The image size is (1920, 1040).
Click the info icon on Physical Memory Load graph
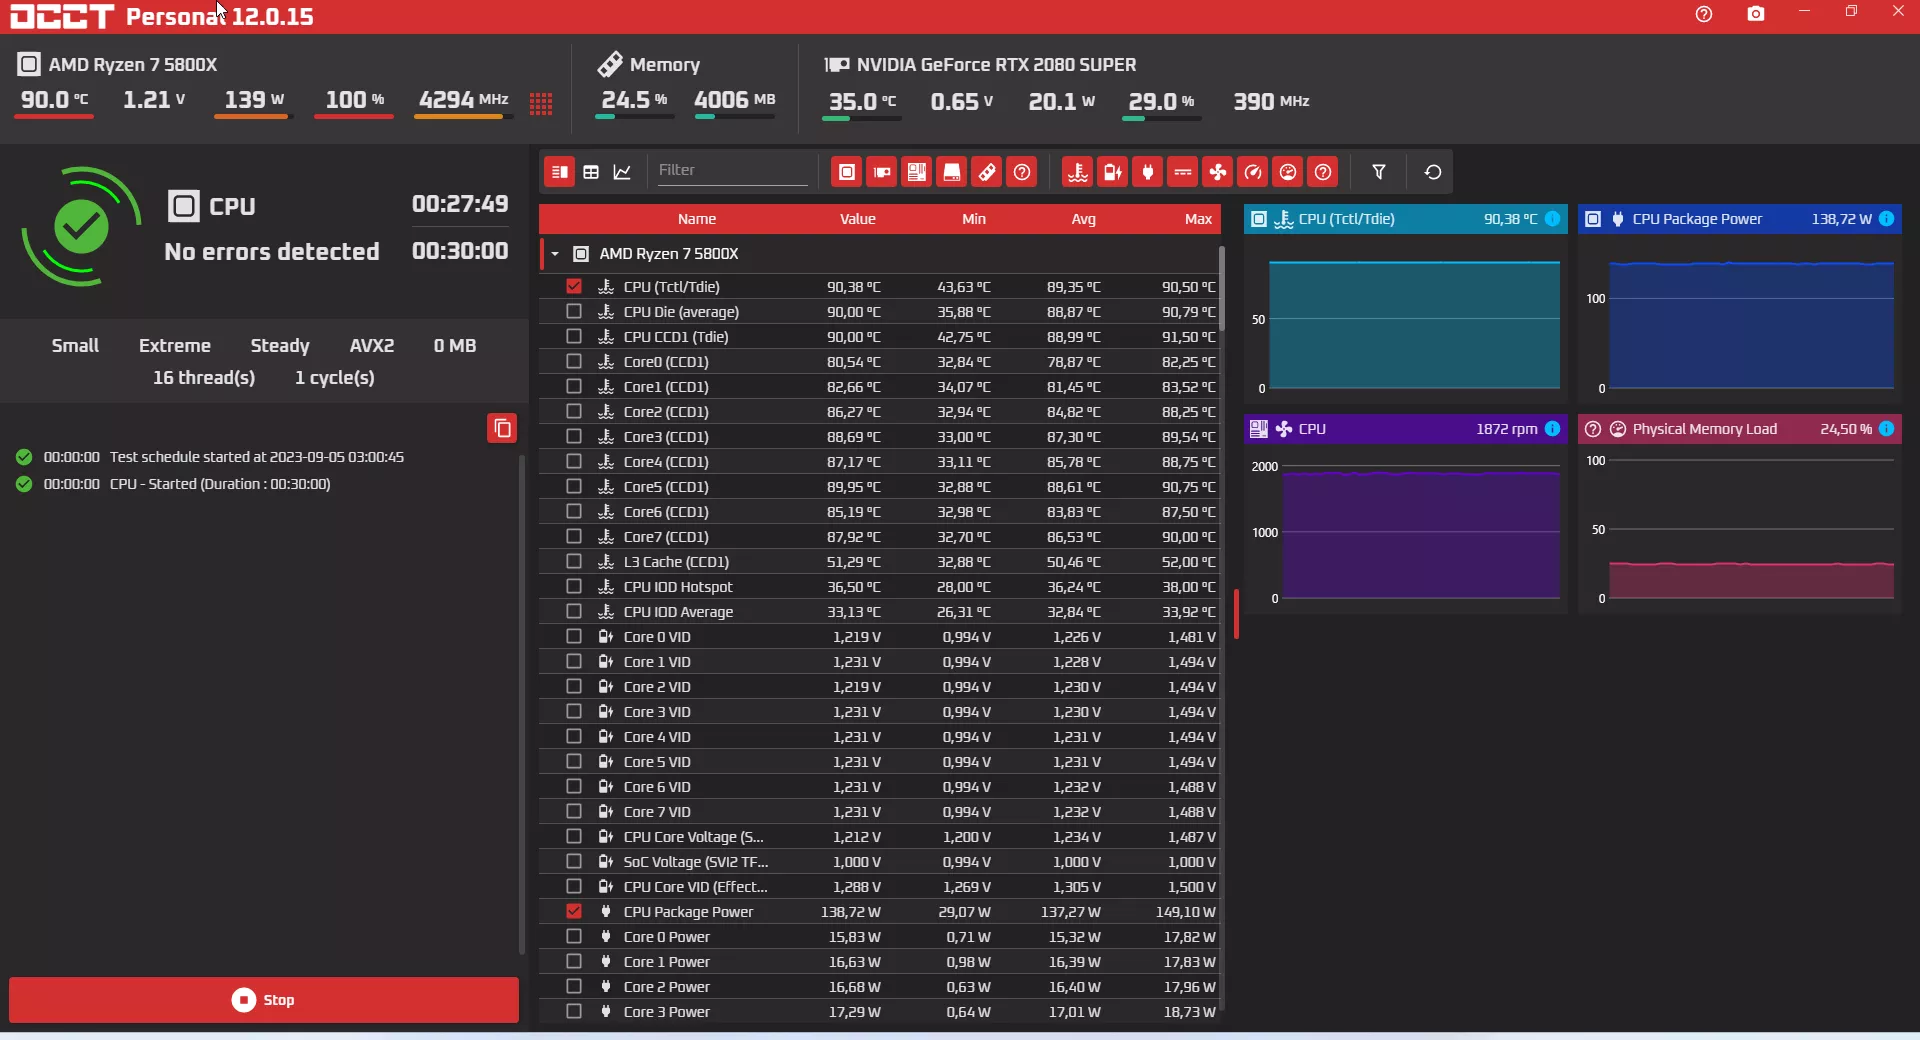[1886, 429]
